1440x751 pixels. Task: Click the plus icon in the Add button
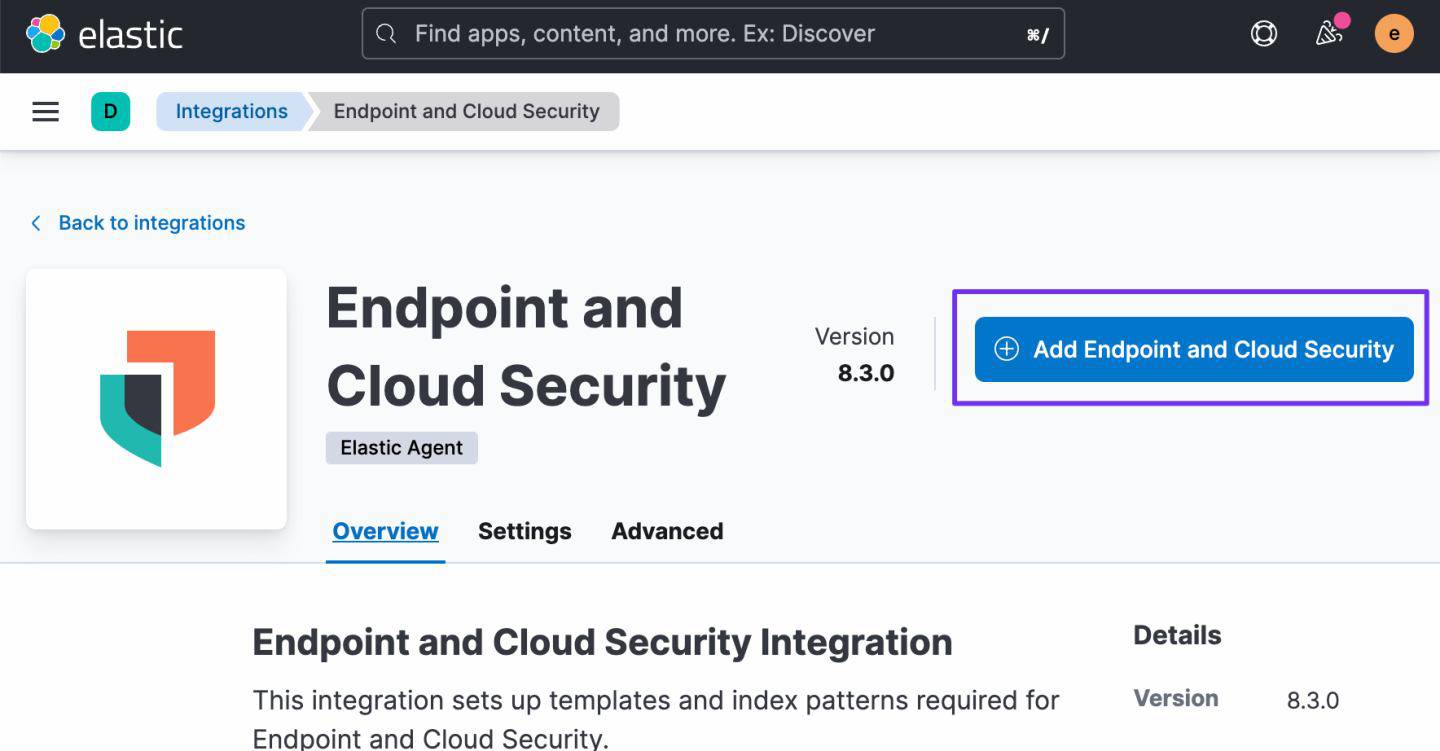1006,349
